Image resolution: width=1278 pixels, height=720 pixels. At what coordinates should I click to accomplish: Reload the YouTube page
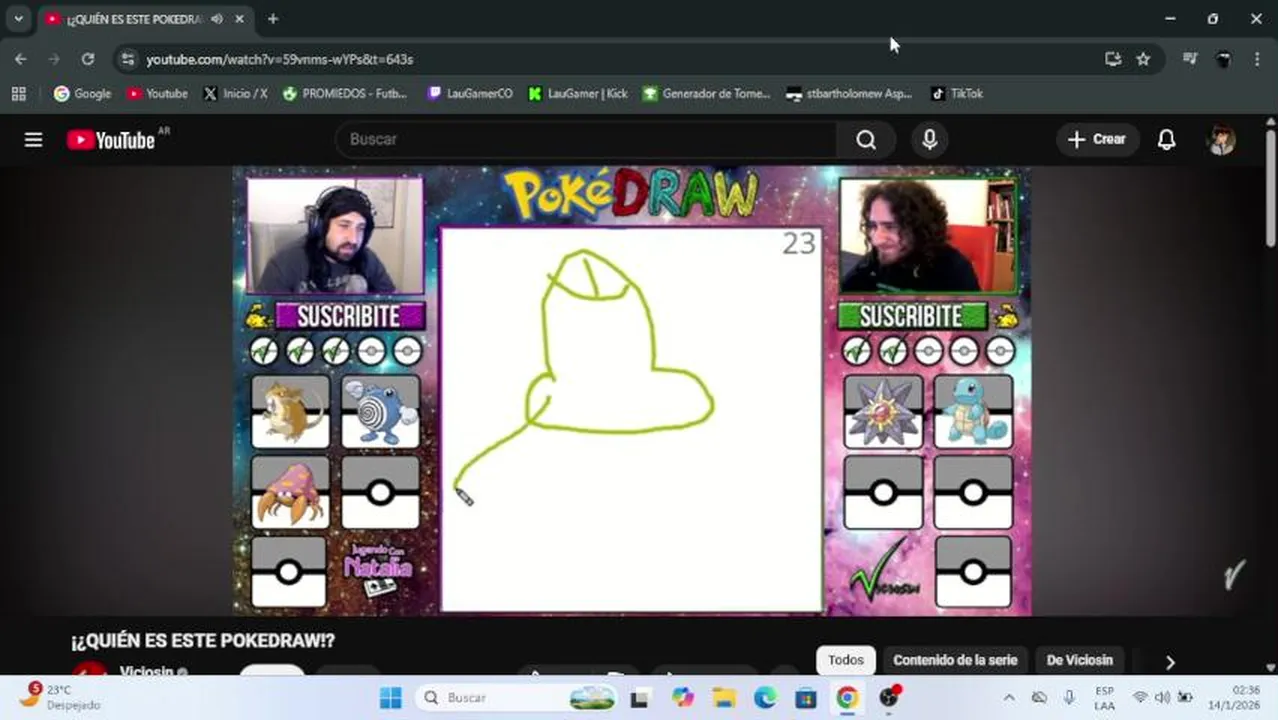(88, 59)
